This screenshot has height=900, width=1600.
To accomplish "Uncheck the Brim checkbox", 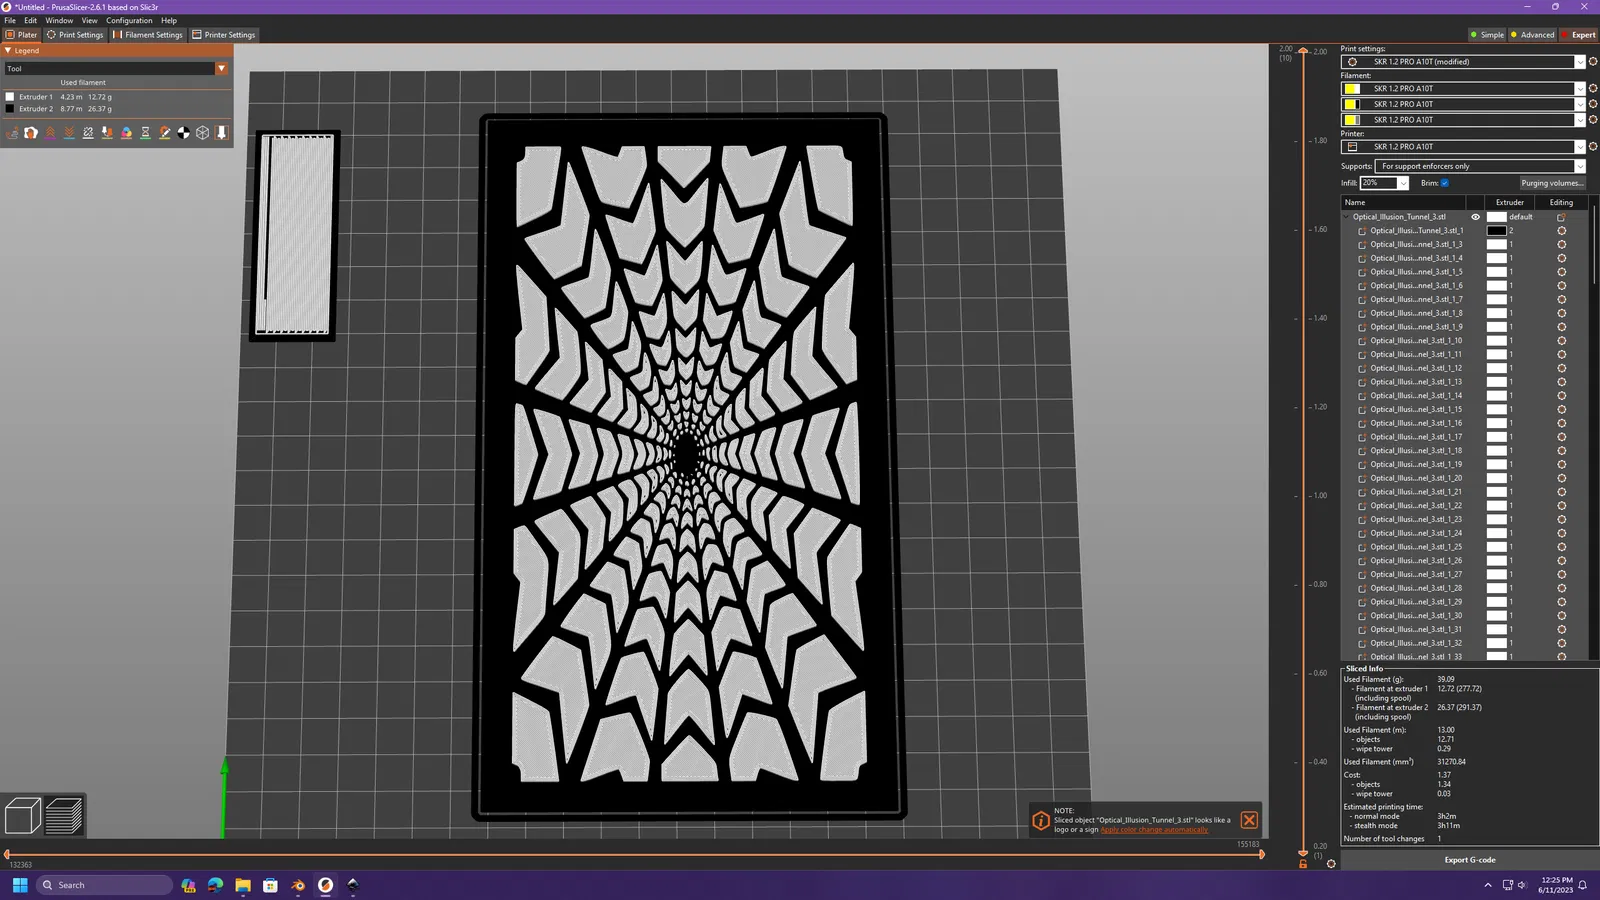I will tap(1445, 183).
